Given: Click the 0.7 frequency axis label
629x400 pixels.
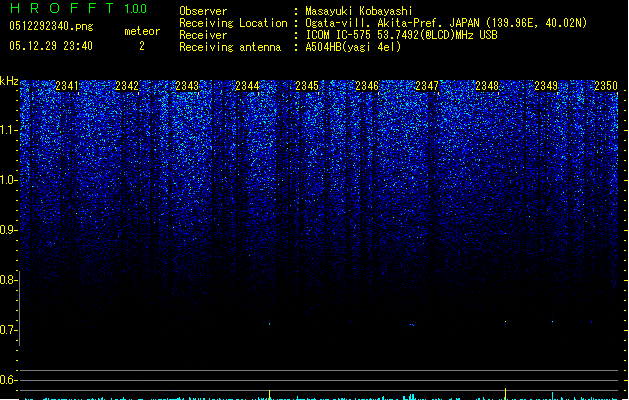Looking at the screenshot, I should coord(8,330).
